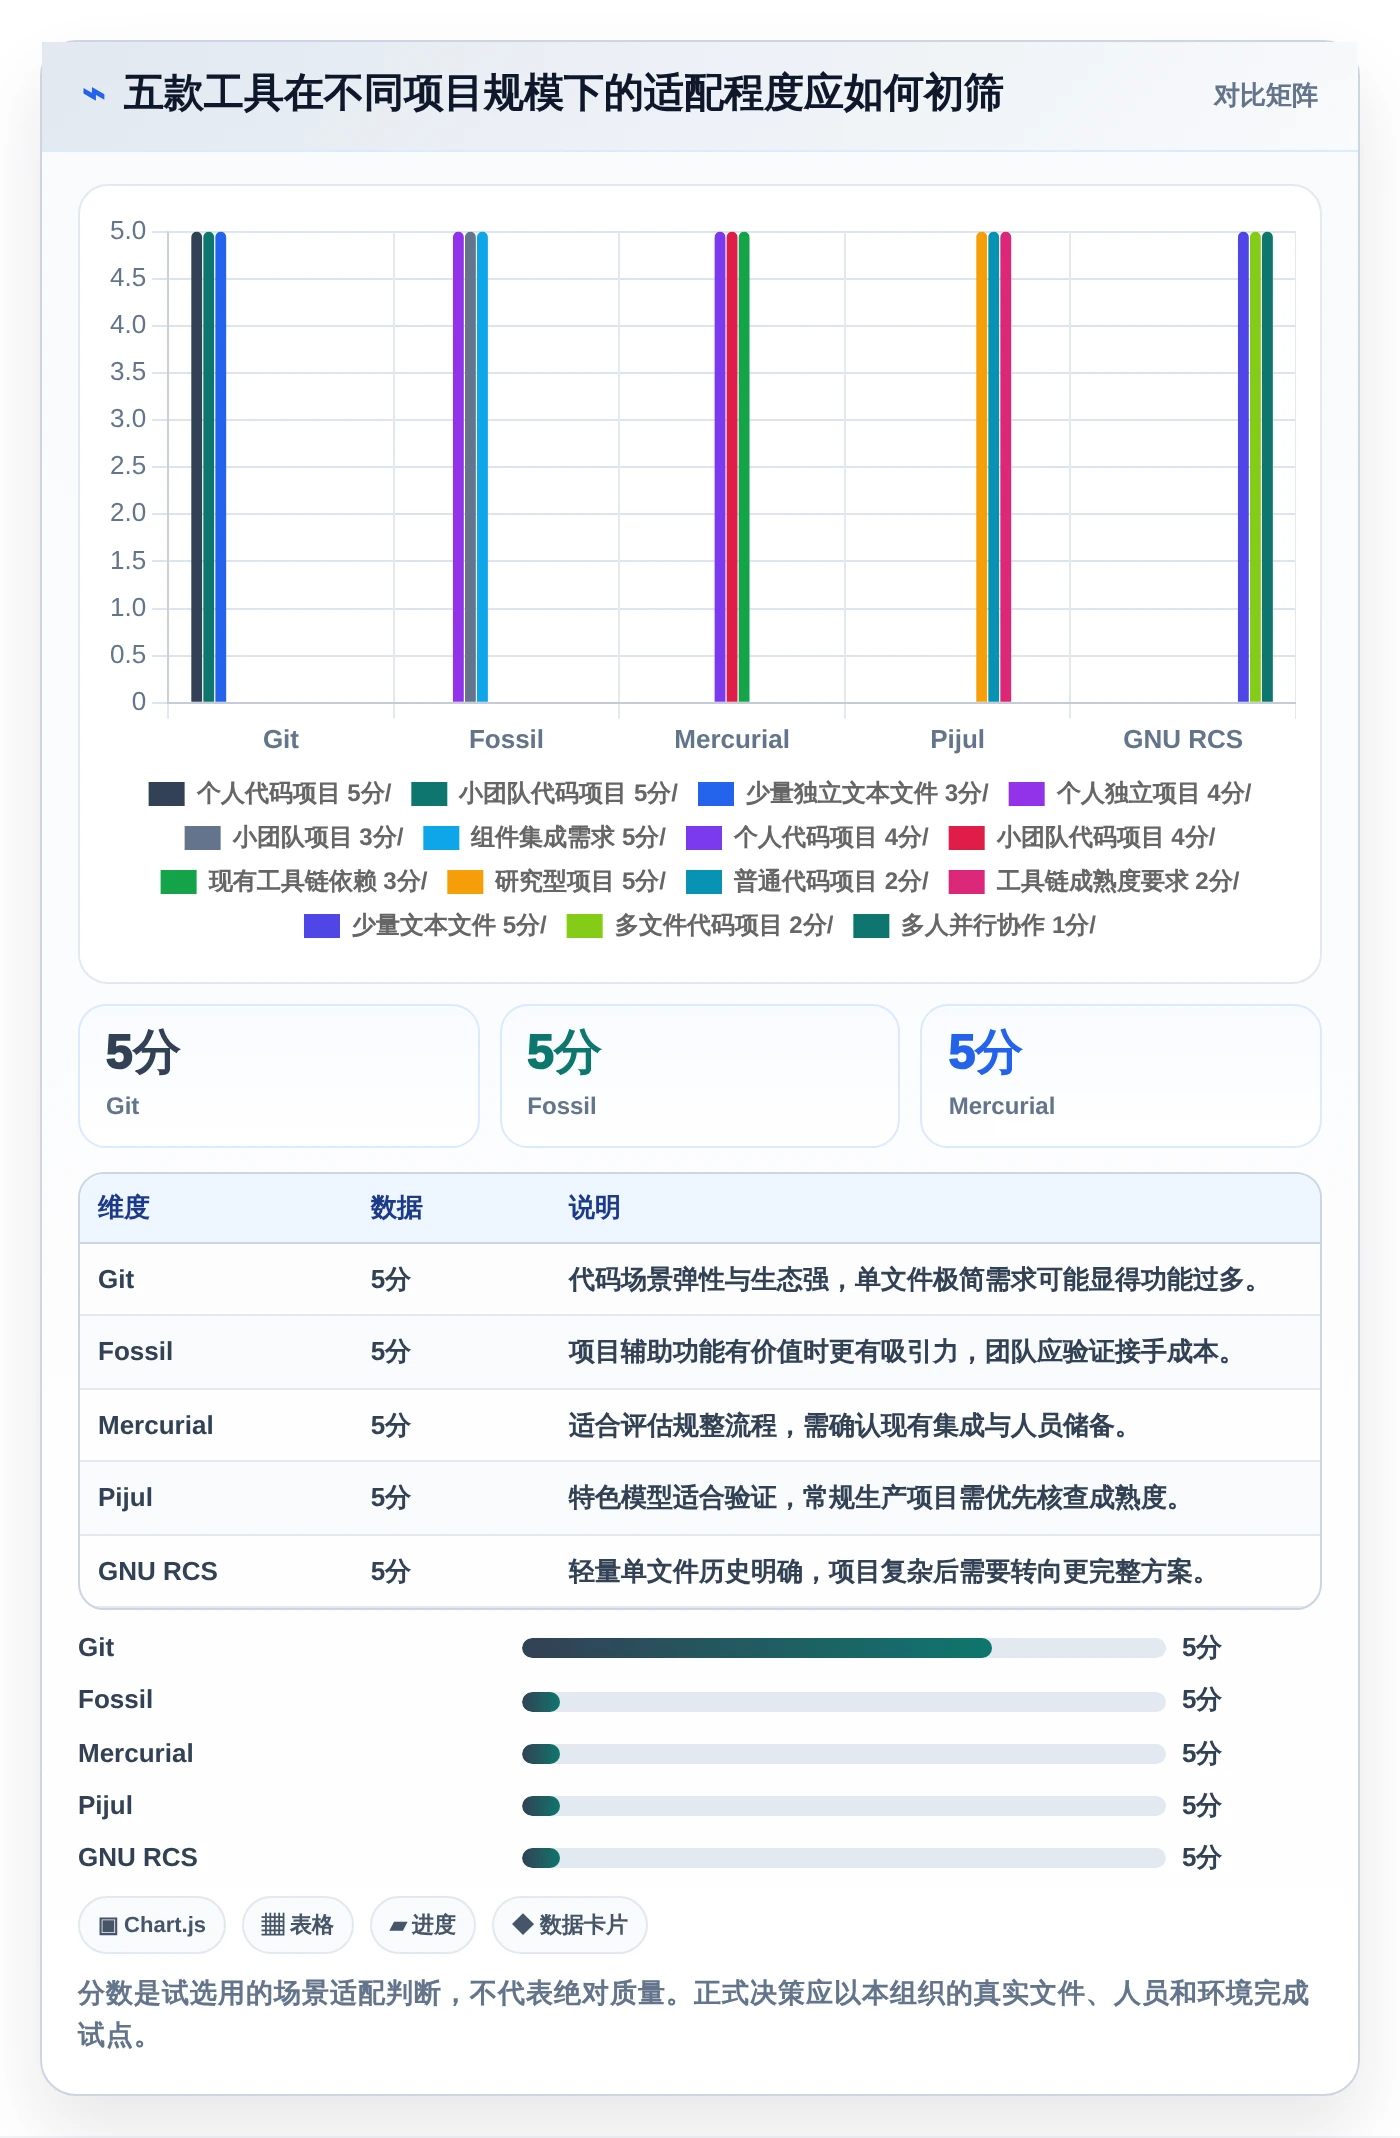The image size is (1400, 2138).
Task: Toggle legend swatch 少量独立文本文件 3分/
Action: click(716, 794)
